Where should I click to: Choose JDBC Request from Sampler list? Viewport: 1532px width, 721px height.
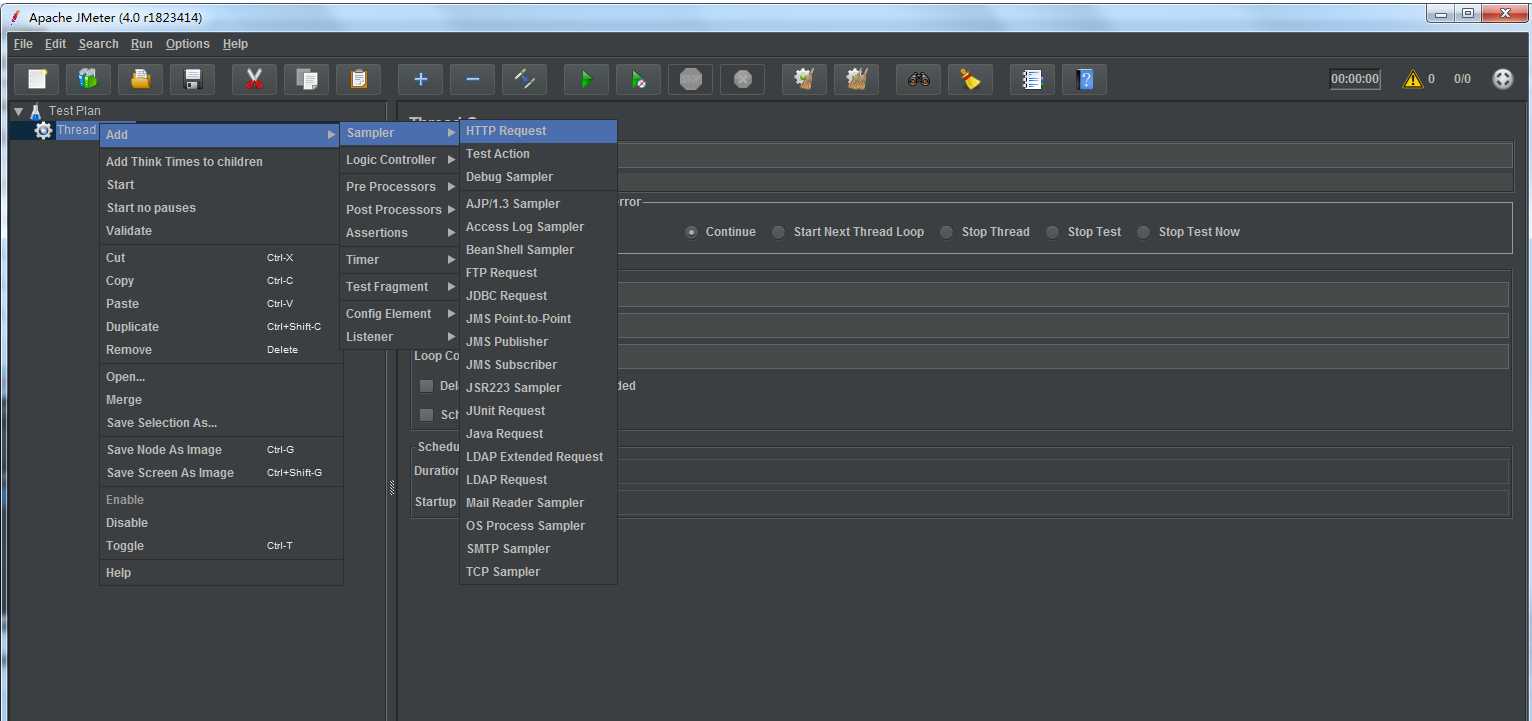(x=538, y=296)
